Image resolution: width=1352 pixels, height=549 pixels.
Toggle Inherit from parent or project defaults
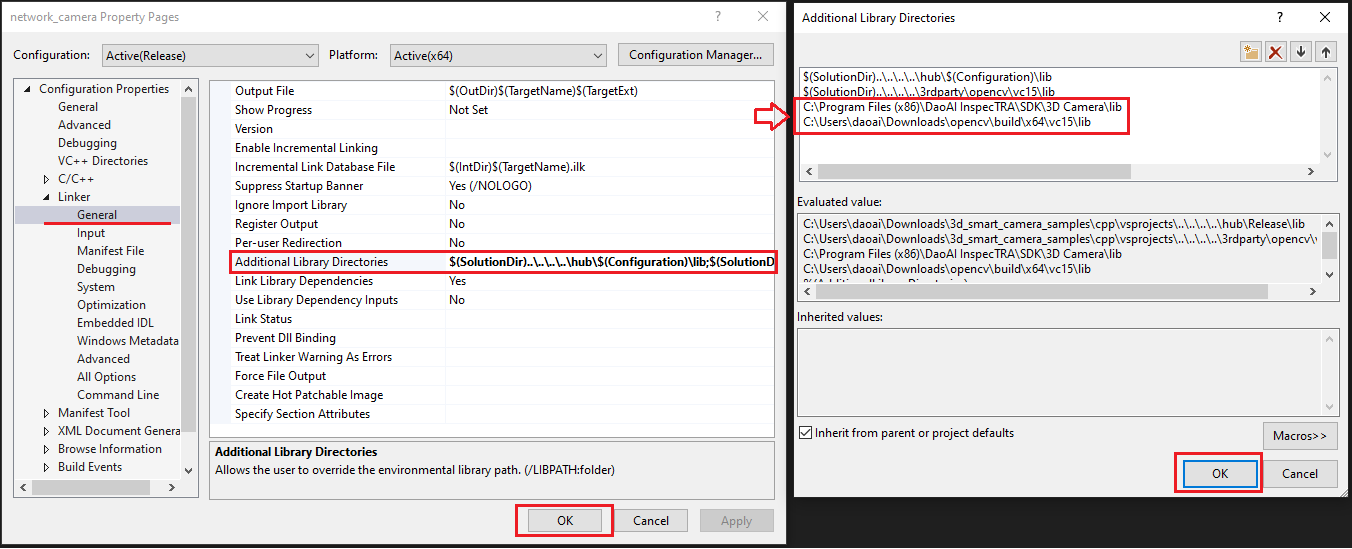pos(807,433)
